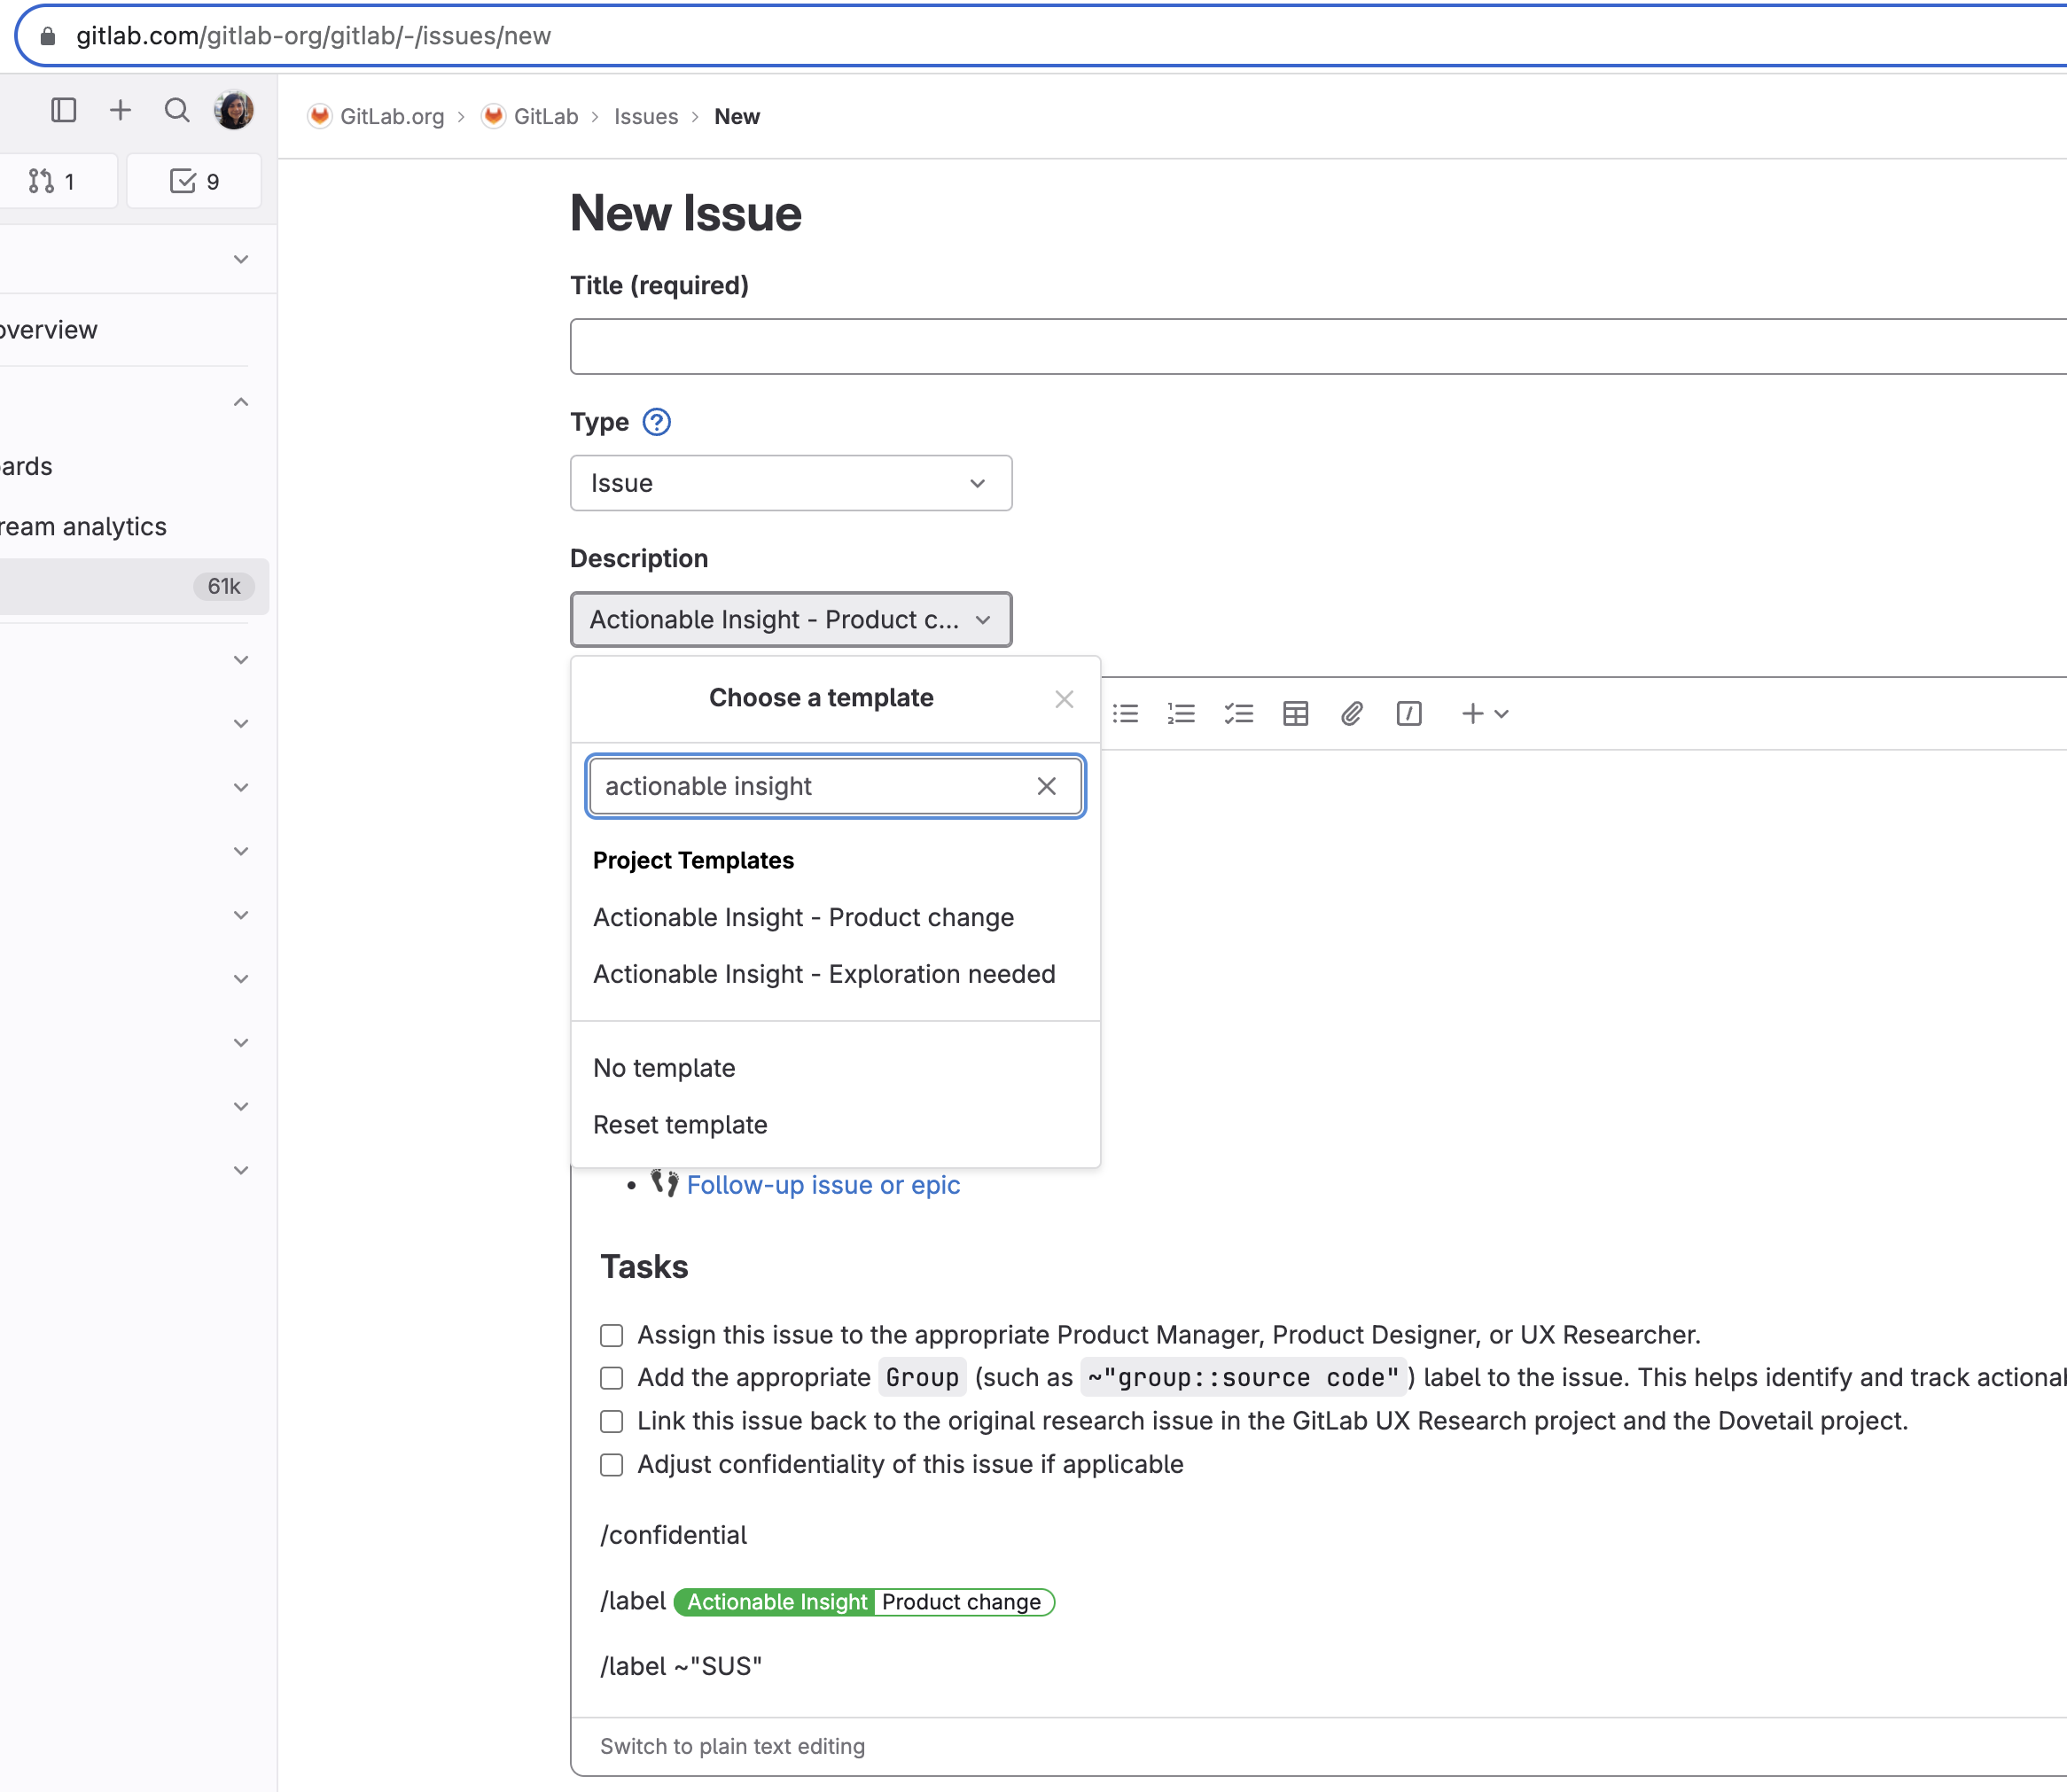This screenshot has height=1792, width=2067.
Task: Insert a table into the description
Action: point(1295,713)
